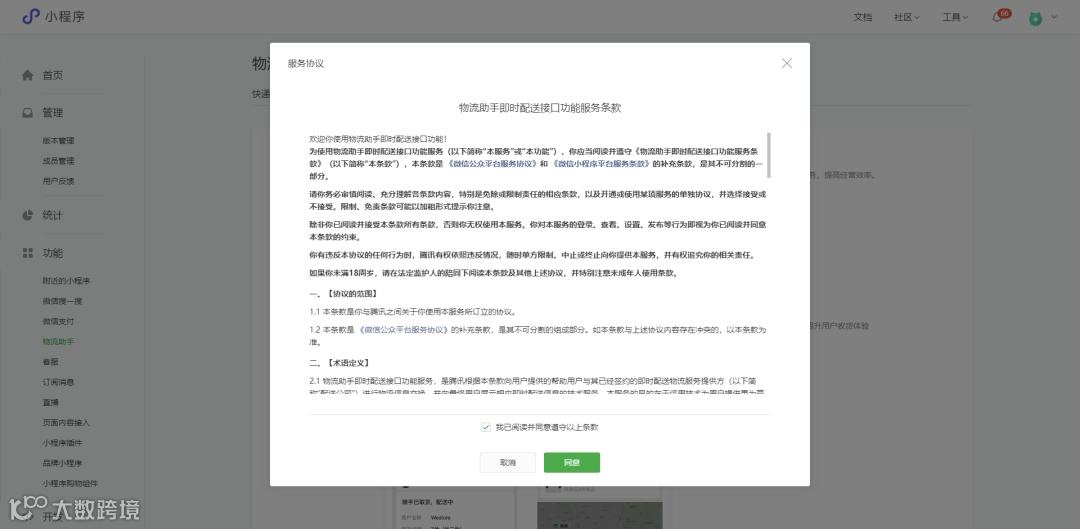
Task: Open 小程序购物组件 in the sidebar
Action: [x=70, y=483]
